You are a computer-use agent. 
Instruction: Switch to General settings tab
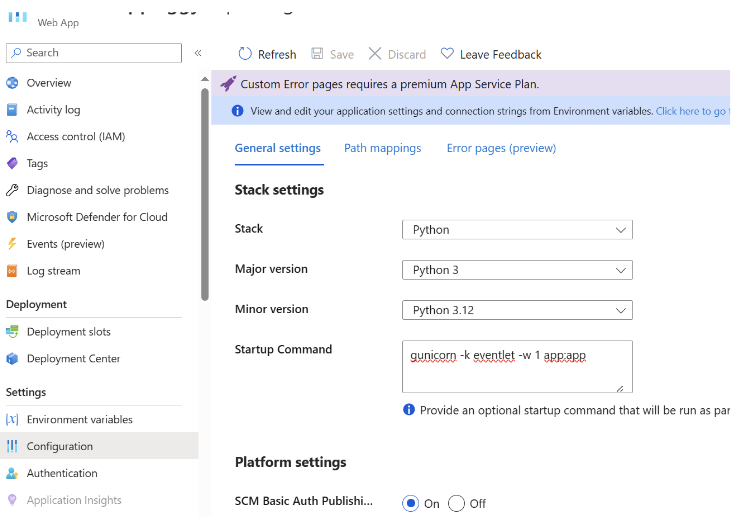[278, 148]
